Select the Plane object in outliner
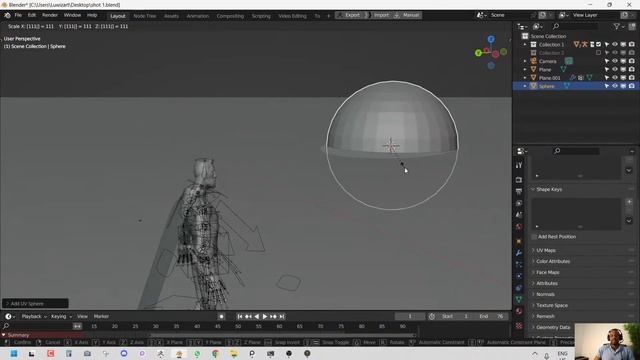Screen dimensions: 640x360 [545, 69]
